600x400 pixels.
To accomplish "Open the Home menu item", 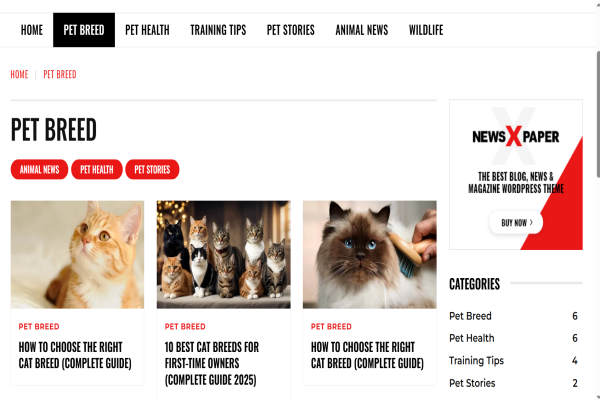I will [32, 30].
